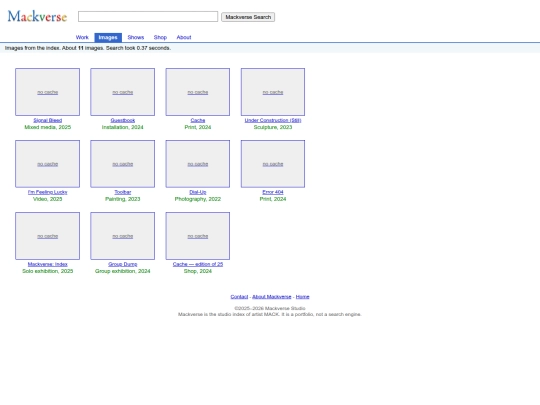Open the Shows tab
Image resolution: width=540 pixels, height=405 pixels.
click(136, 37)
